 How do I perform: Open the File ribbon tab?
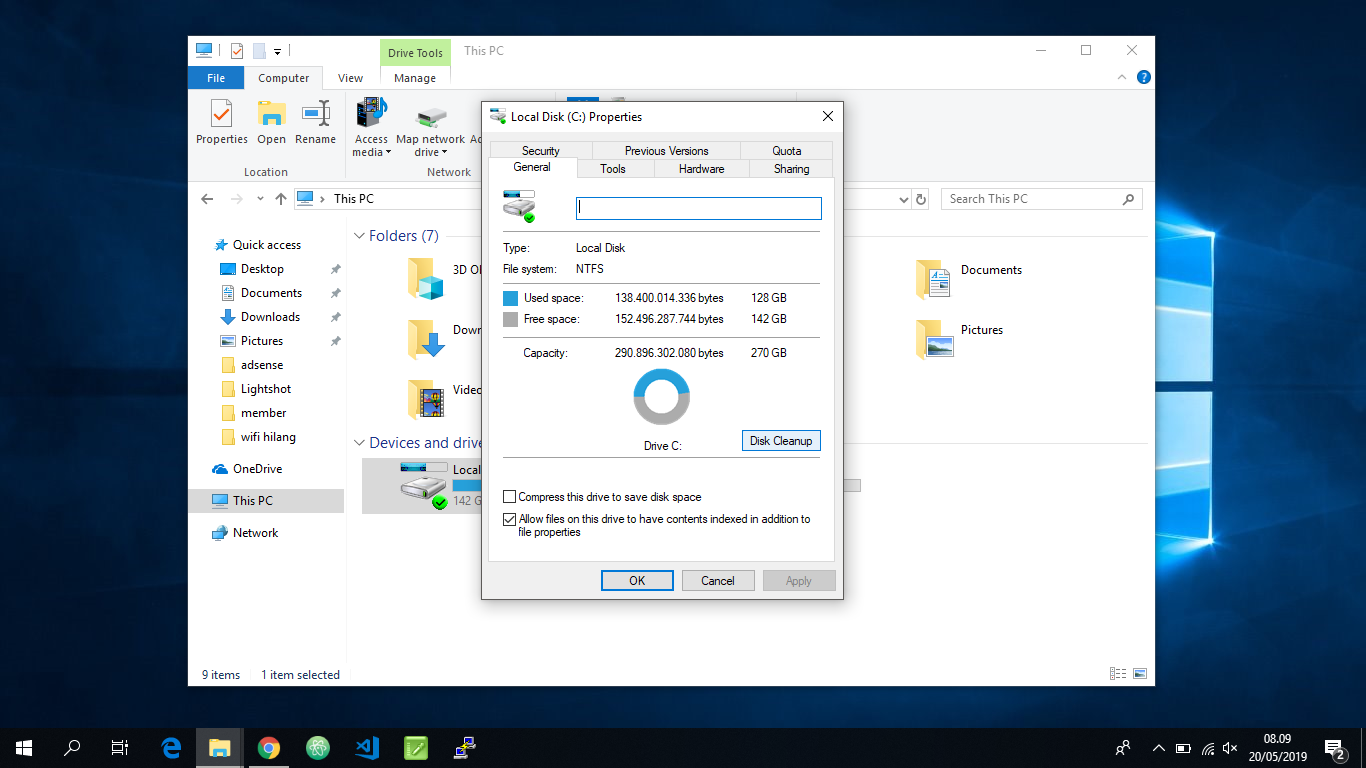tap(216, 78)
